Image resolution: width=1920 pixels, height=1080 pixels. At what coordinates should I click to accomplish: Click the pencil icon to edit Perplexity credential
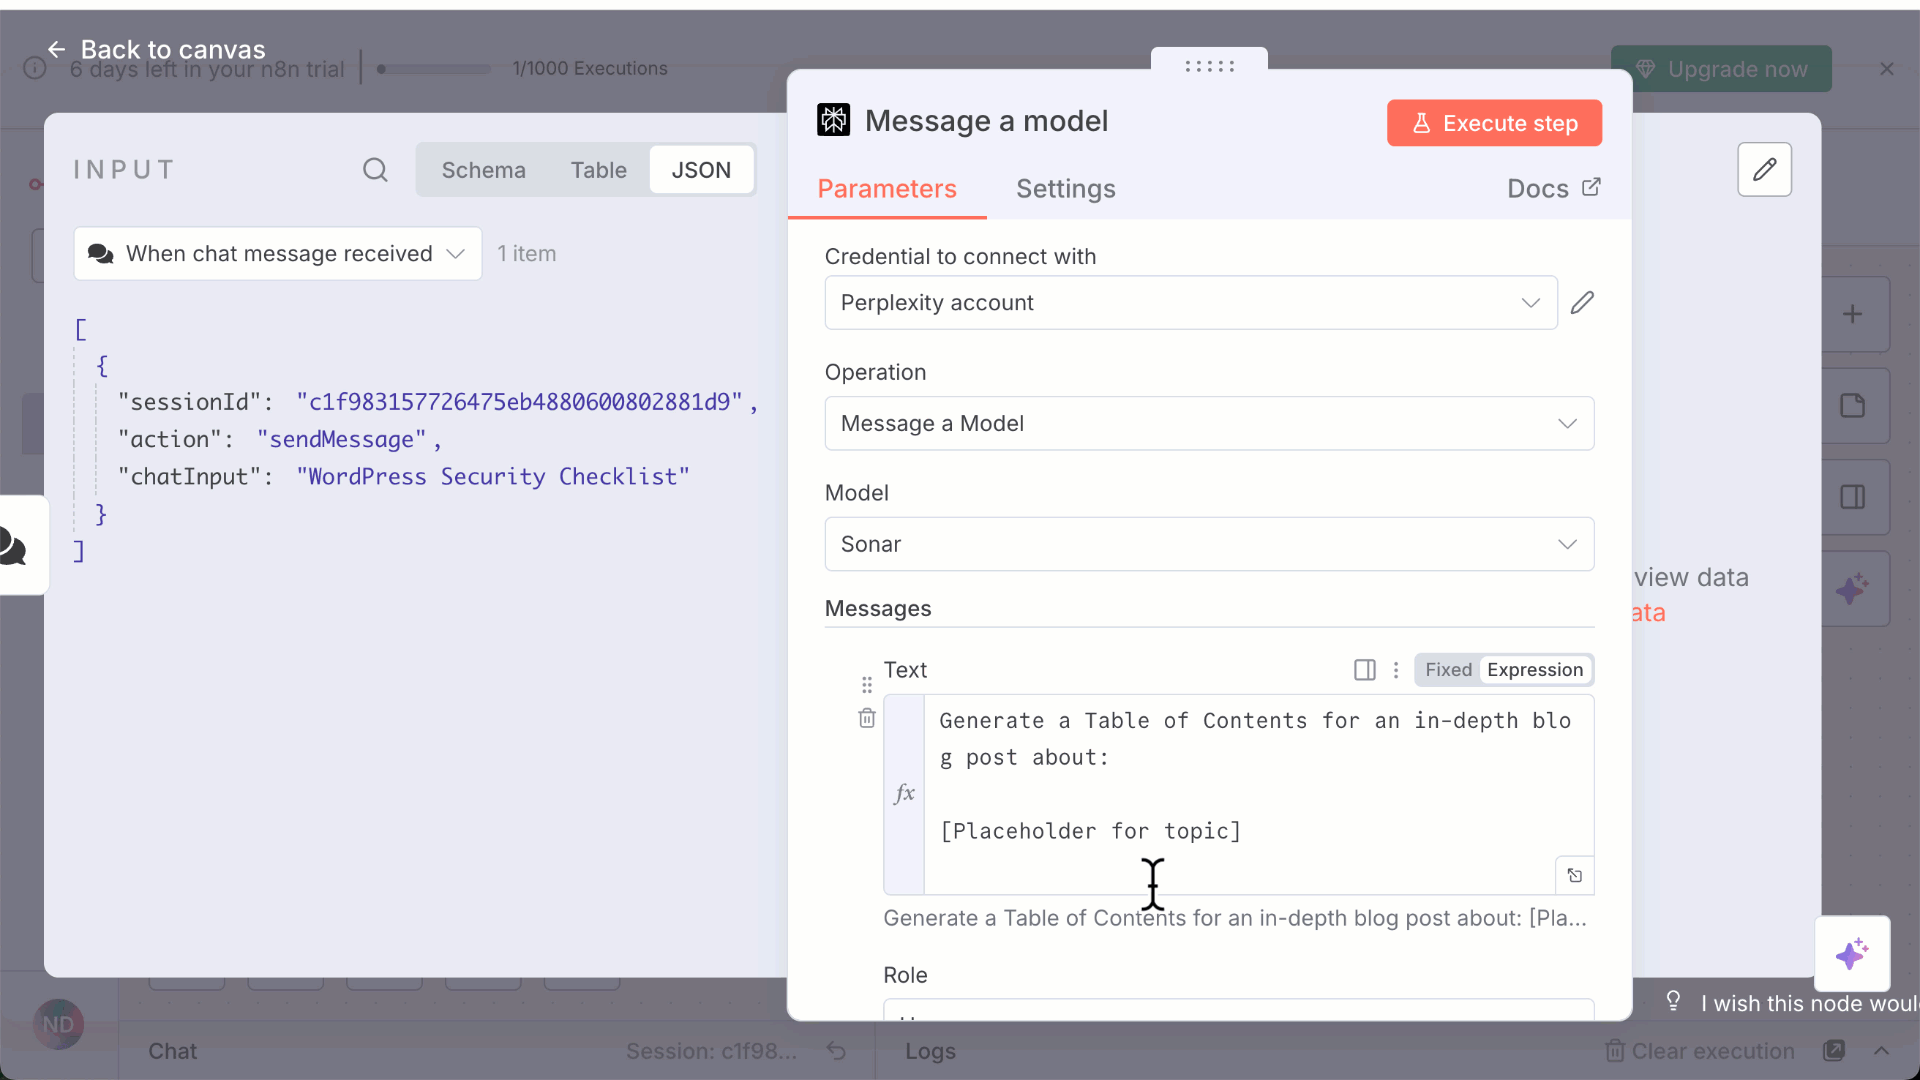pyautogui.click(x=1582, y=303)
